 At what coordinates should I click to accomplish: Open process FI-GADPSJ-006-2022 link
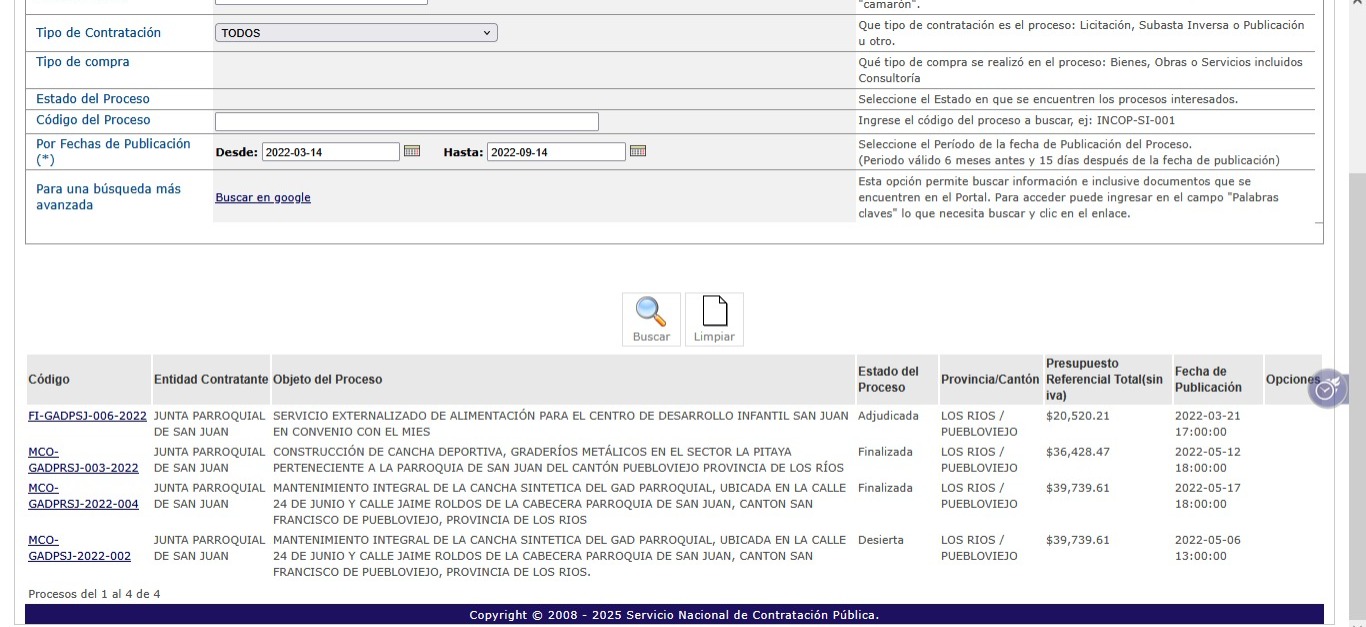(x=87, y=416)
